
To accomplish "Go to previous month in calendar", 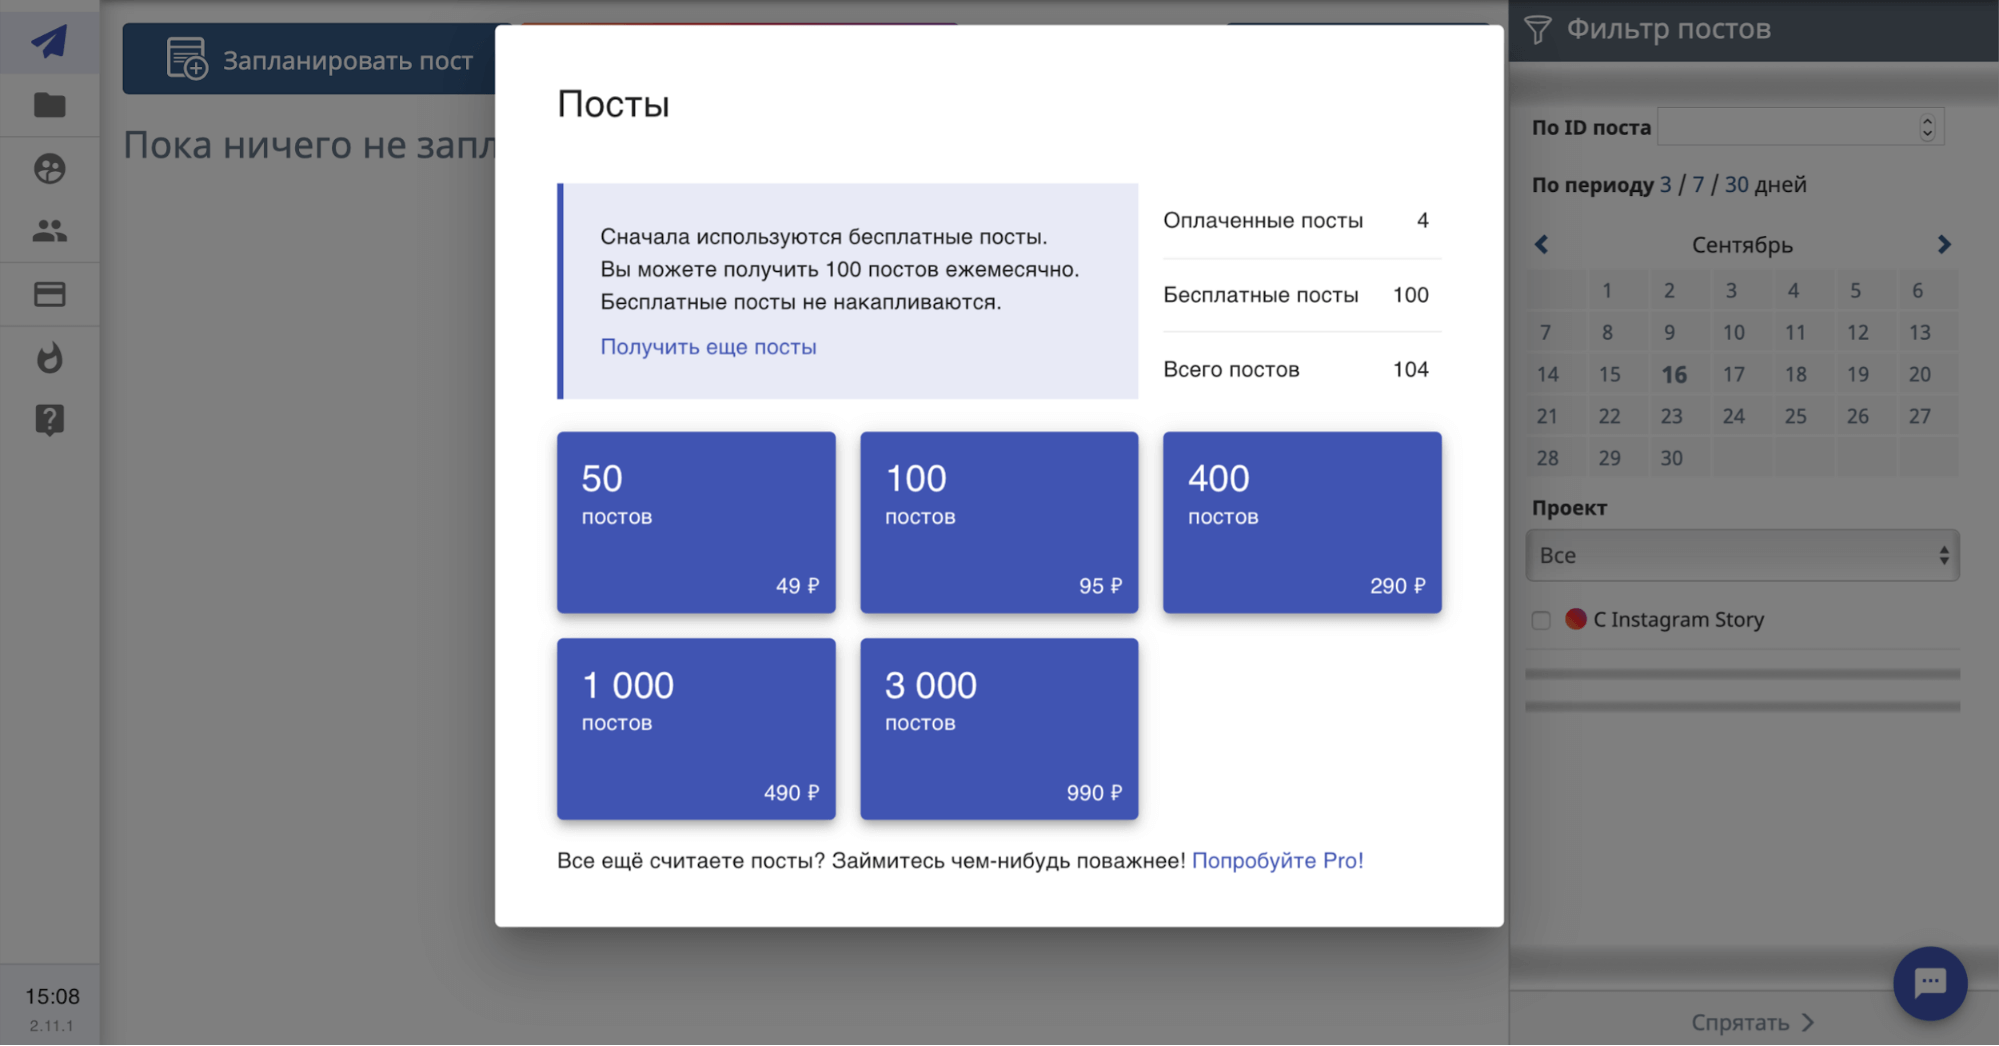I will (x=1542, y=244).
